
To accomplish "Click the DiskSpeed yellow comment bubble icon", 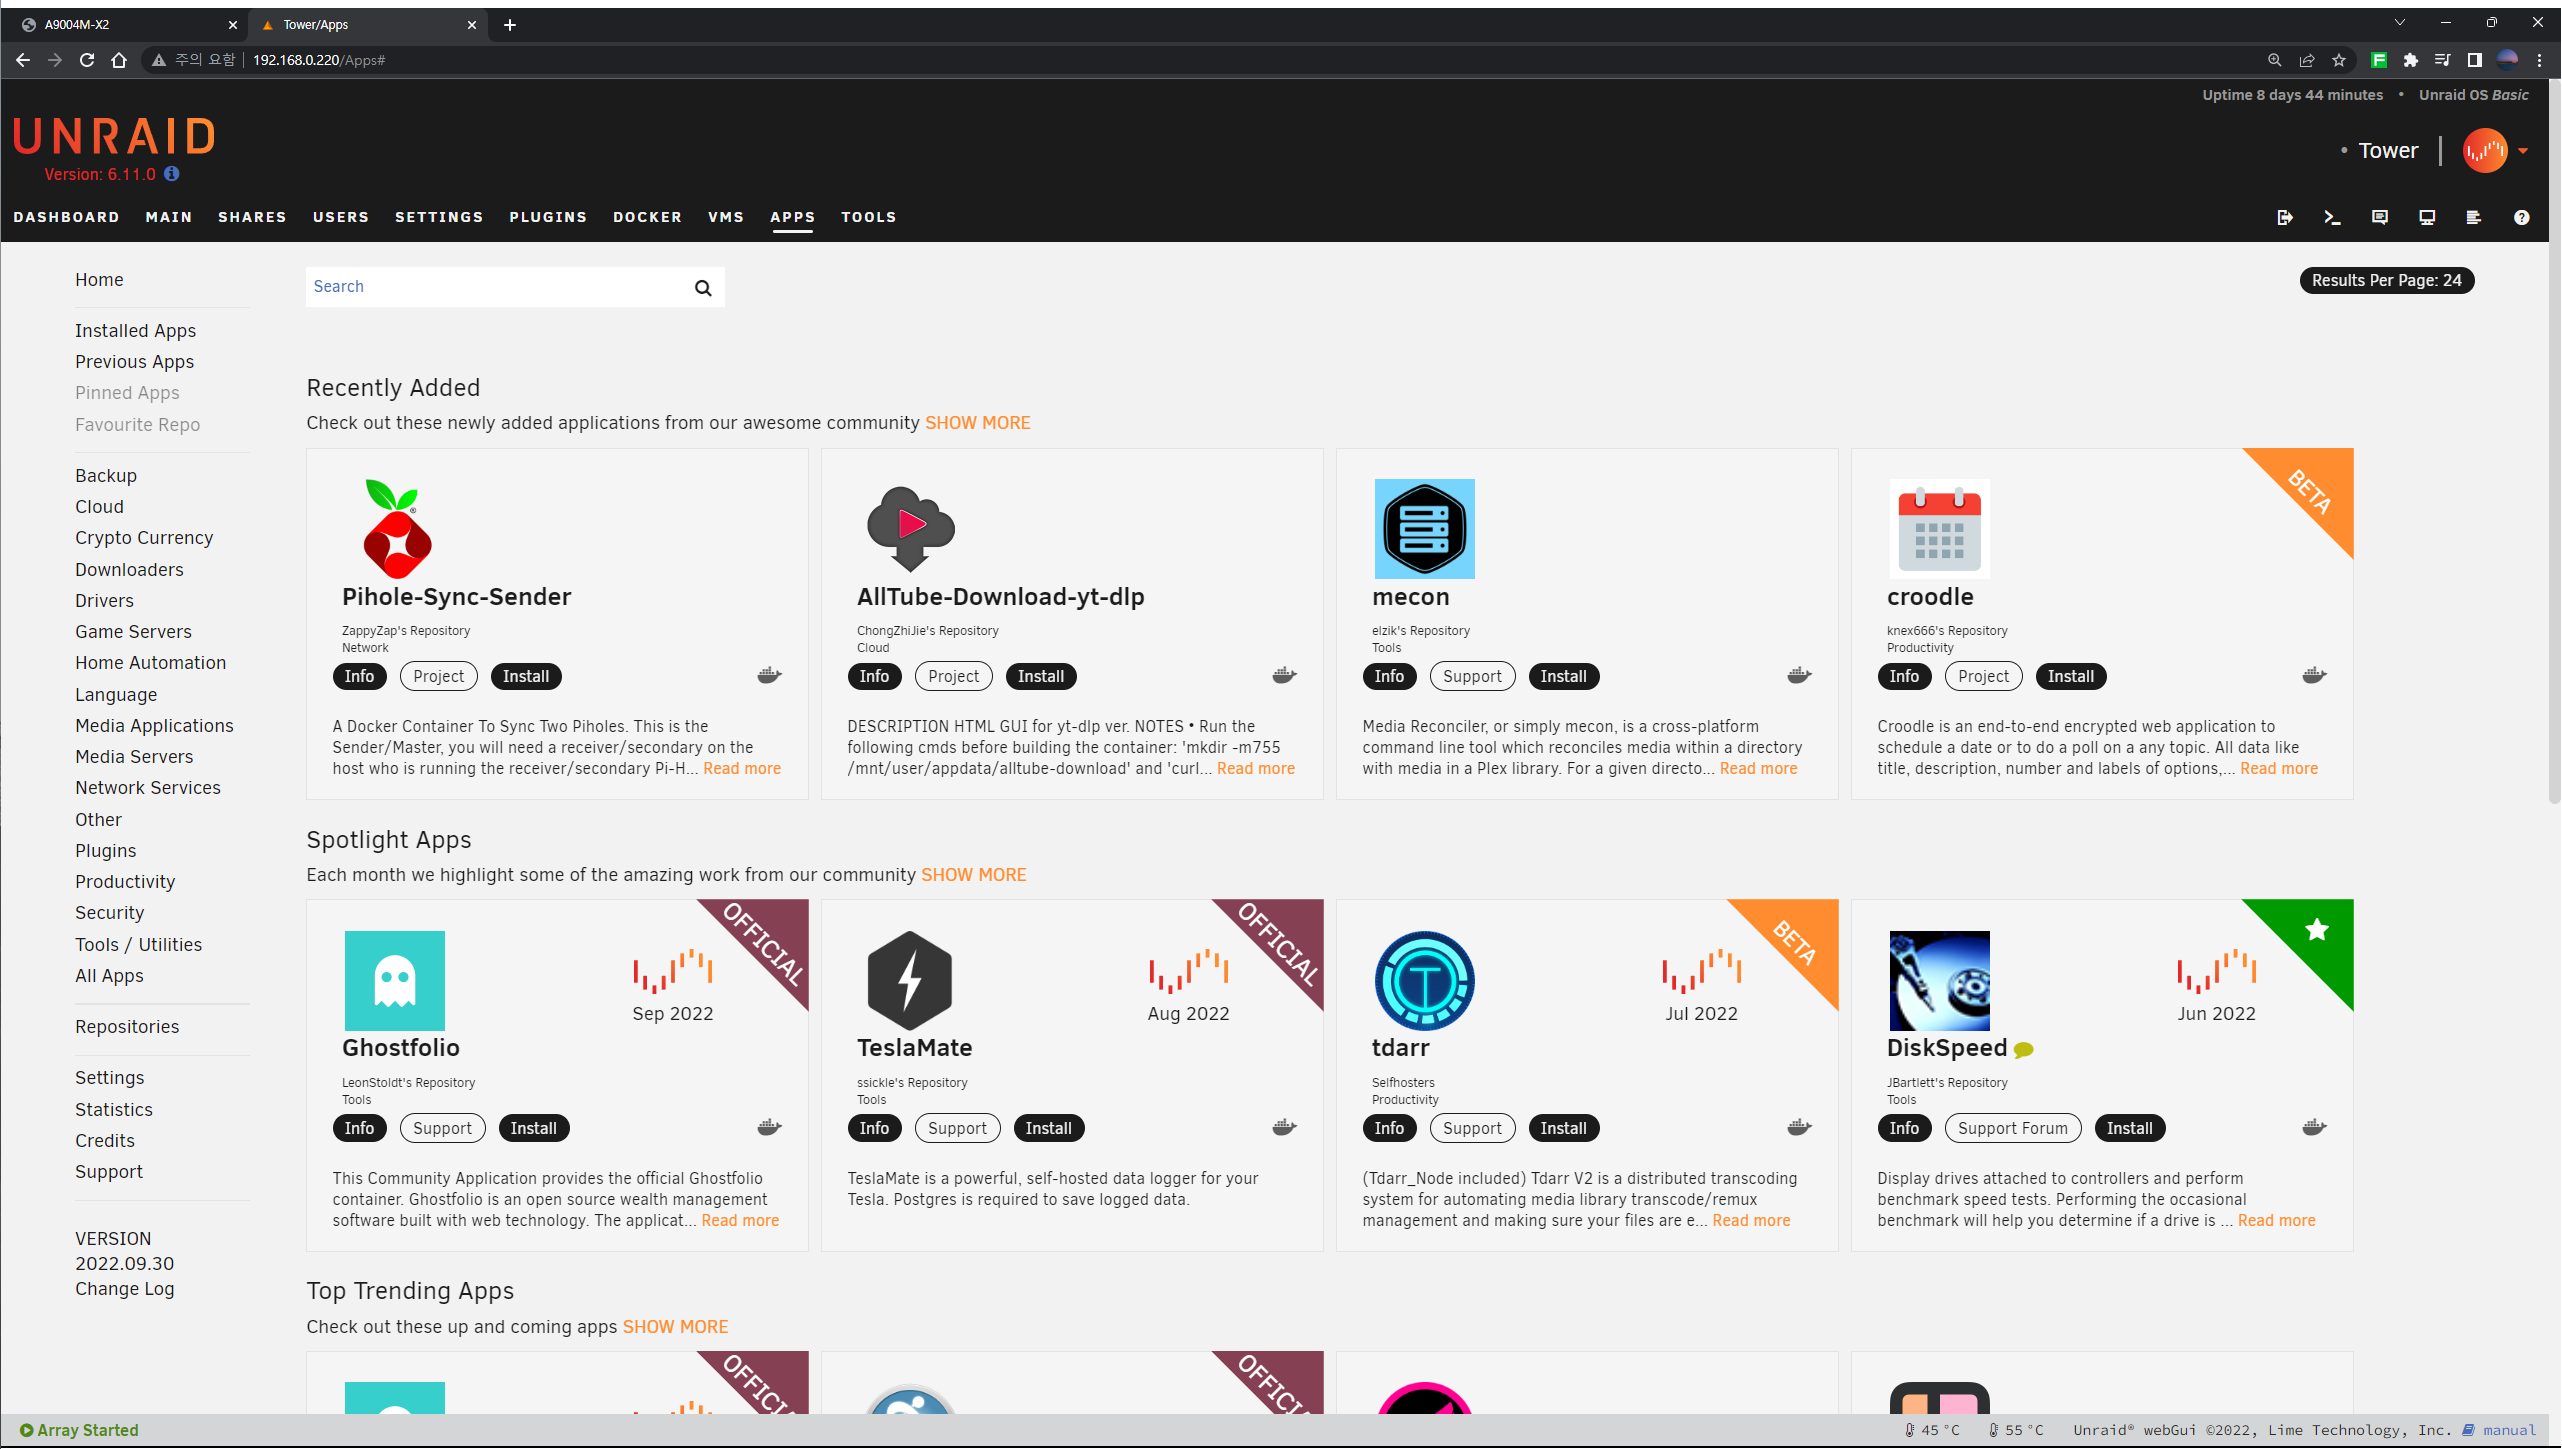I will click(x=2024, y=1050).
